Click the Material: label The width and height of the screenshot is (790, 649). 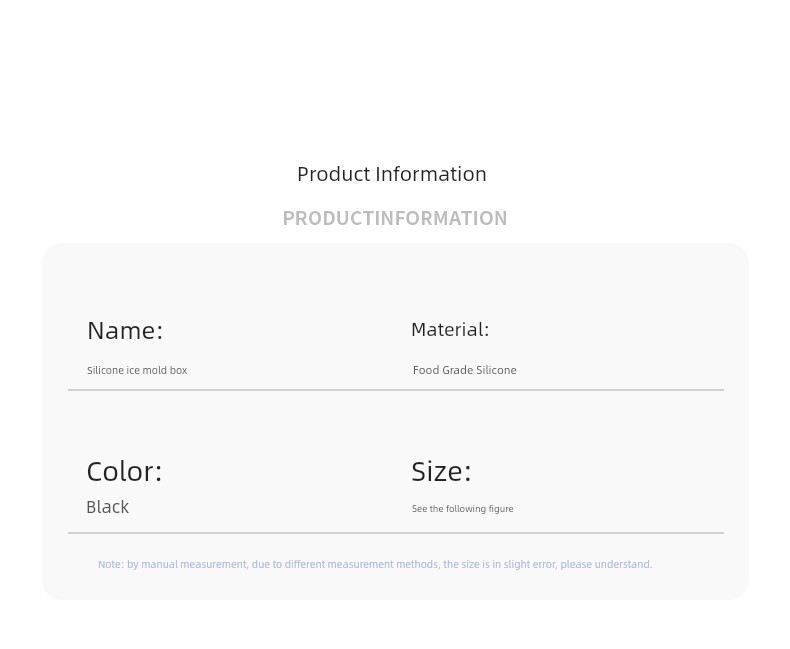click(x=450, y=330)
